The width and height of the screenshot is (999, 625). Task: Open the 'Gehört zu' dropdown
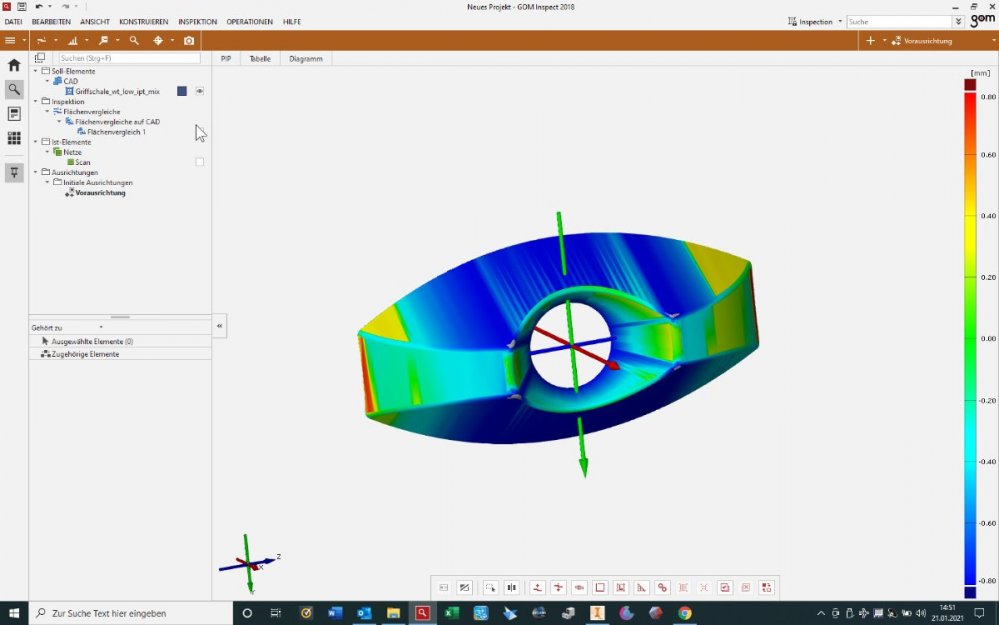(100, 327)
